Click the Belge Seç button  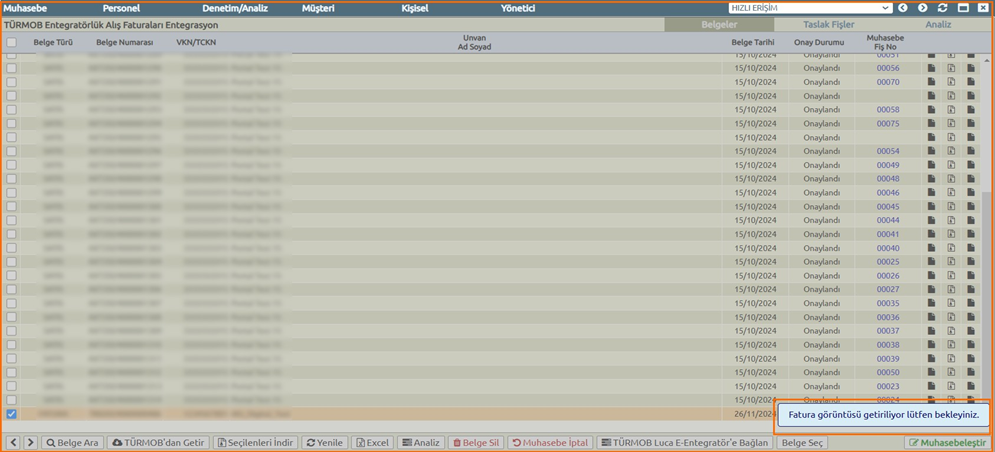[803, 442]
